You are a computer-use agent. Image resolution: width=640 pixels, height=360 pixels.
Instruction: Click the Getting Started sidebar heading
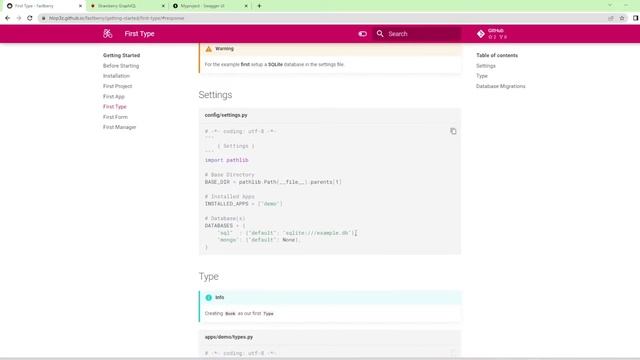point(121,55)
